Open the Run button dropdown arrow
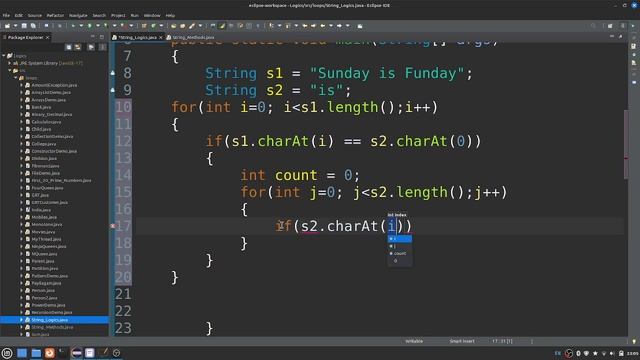640x360 pixels. click(x=98, y=26)
